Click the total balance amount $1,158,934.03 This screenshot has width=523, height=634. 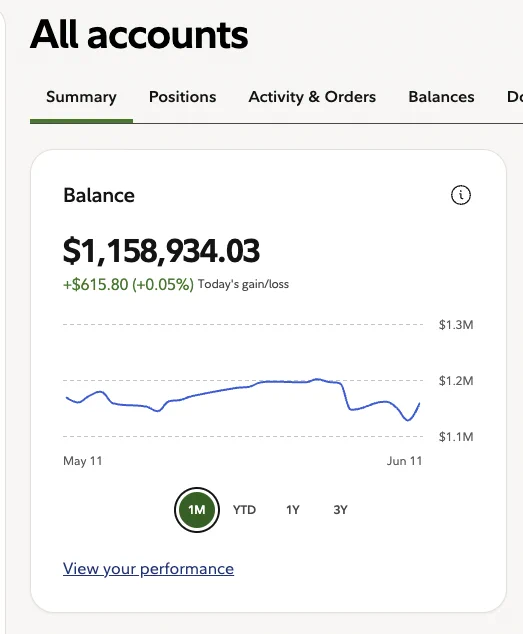tap(161, 251)
